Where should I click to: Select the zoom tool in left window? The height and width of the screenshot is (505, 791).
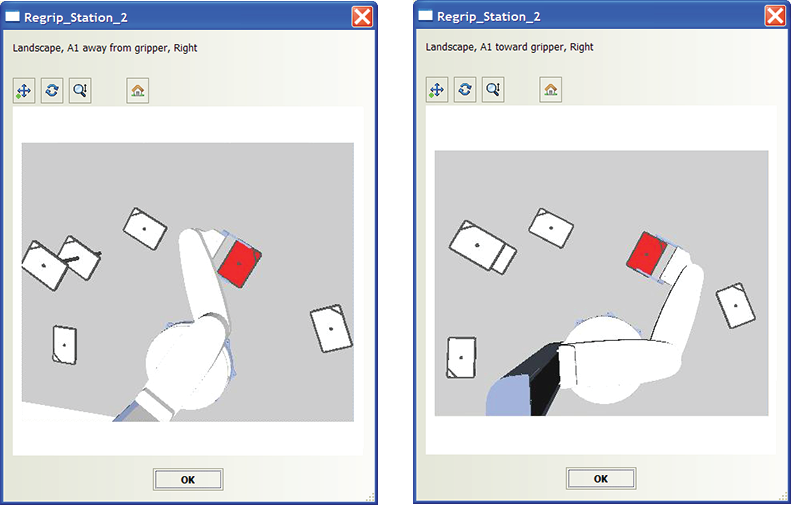click(80, 91)
